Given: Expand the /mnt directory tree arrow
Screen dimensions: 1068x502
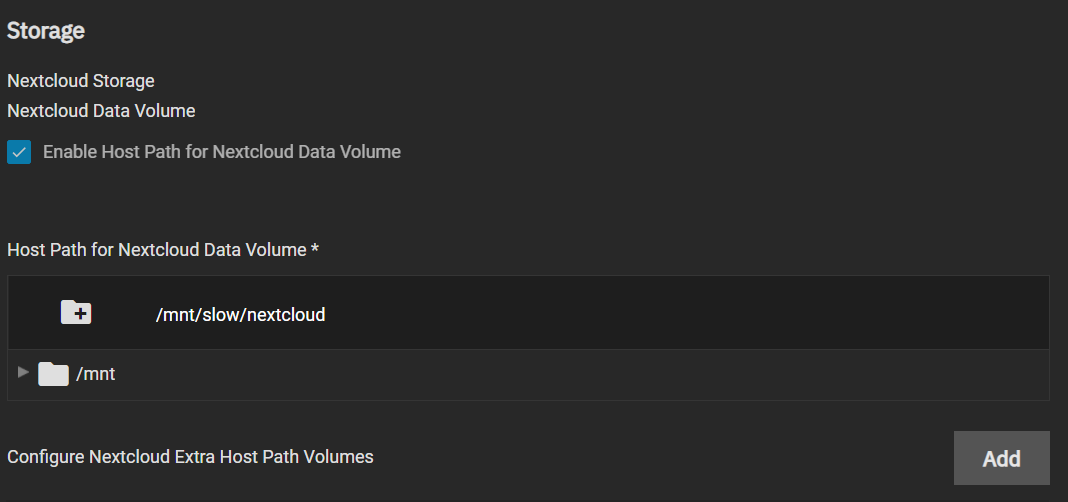Looking at the screenshot, I should pyautogui.click(x=23, y=373).
